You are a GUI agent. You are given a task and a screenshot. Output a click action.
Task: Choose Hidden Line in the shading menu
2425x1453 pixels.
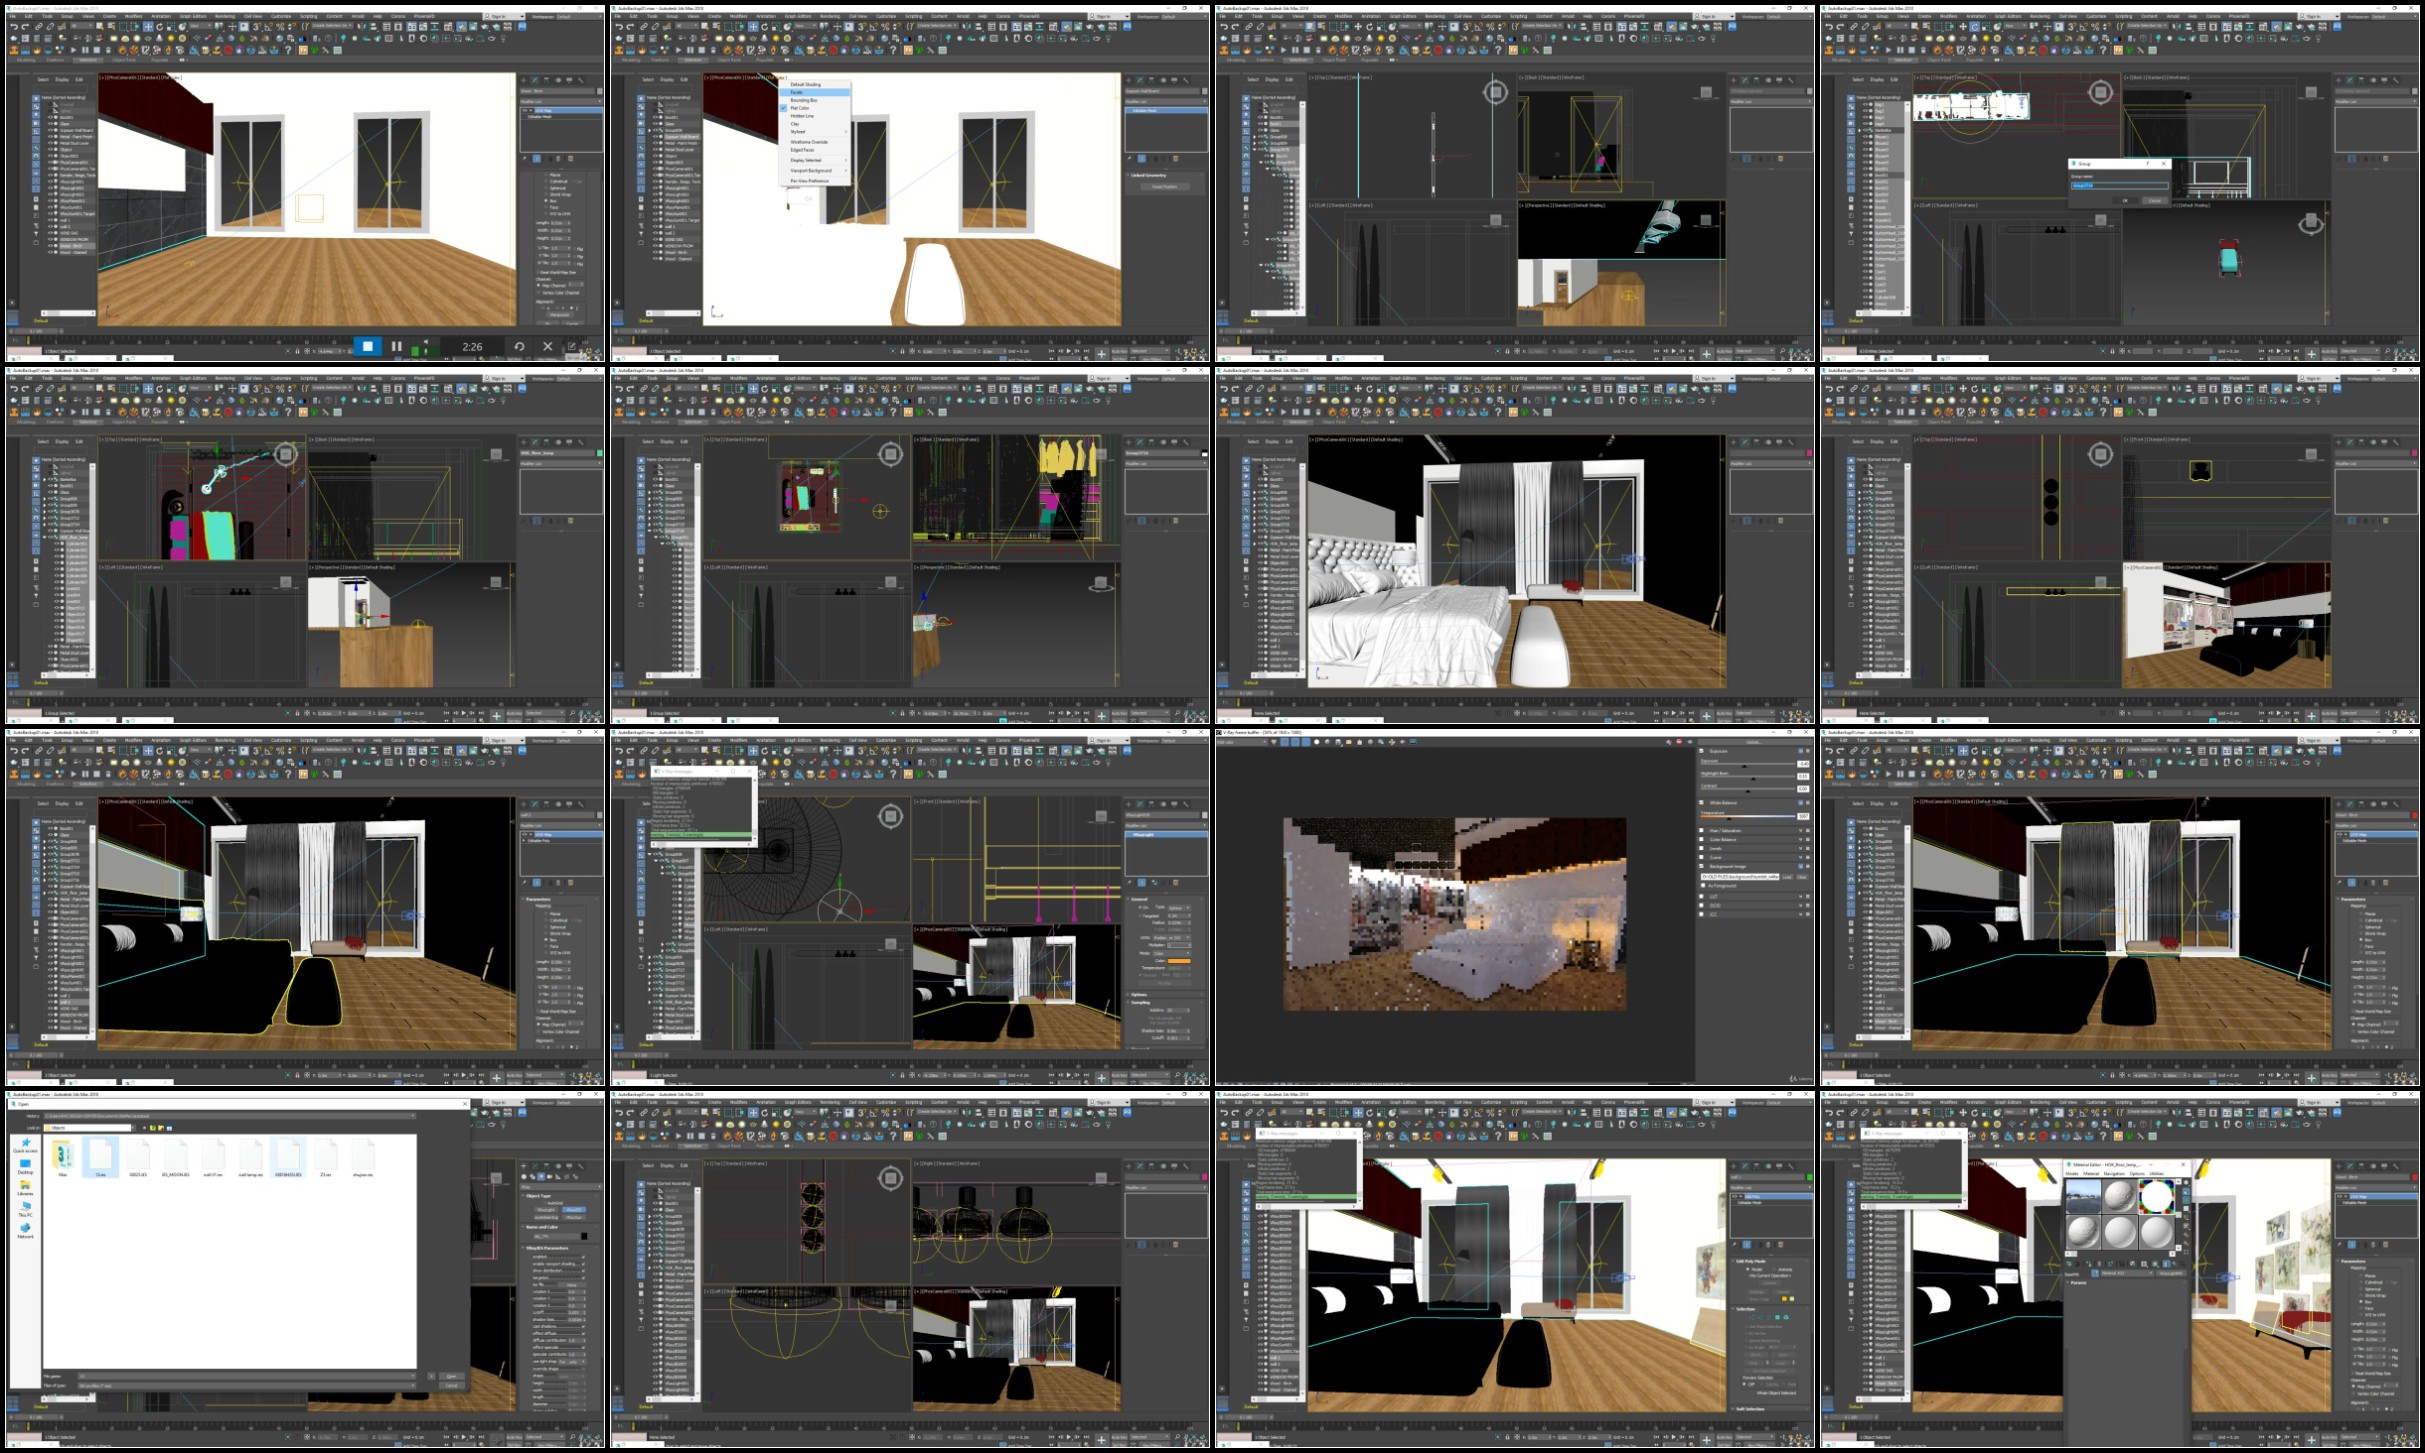[802, 116]
